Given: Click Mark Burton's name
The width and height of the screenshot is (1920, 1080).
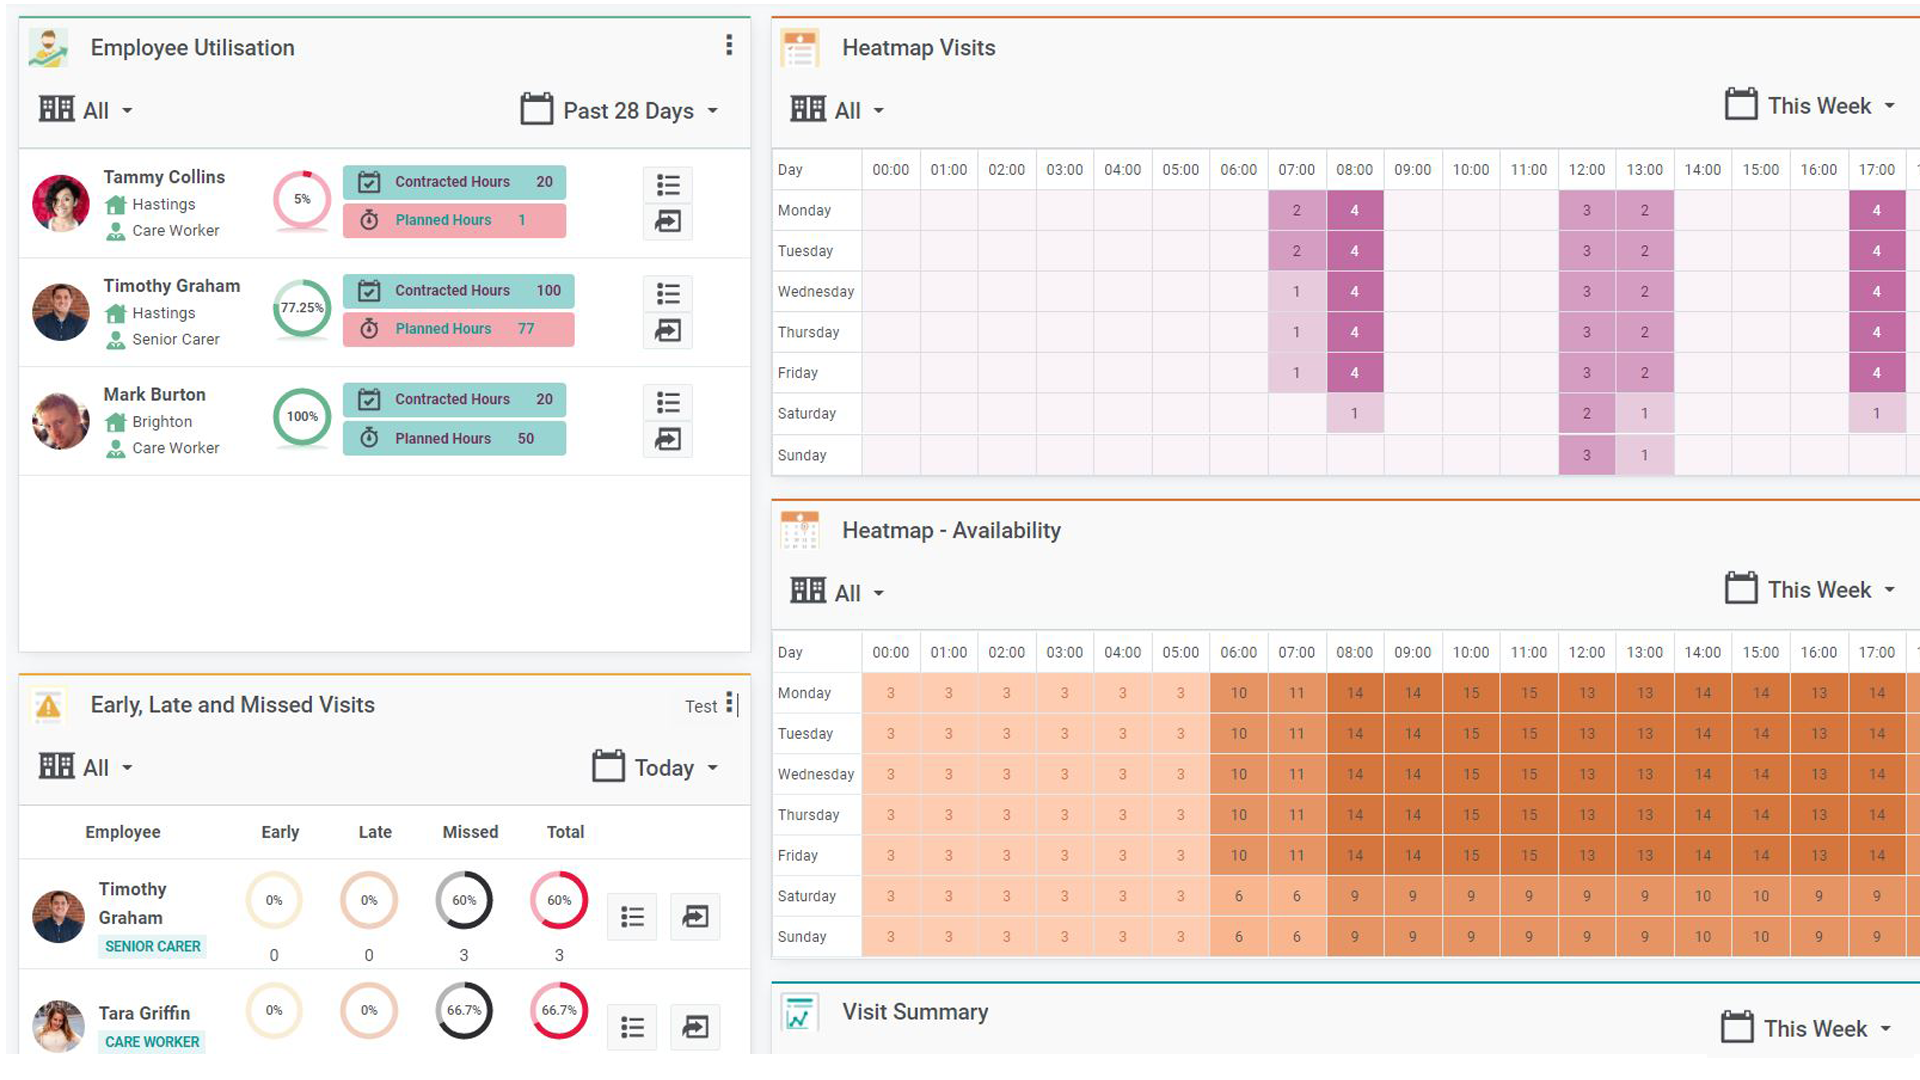Looking at the screenshot, I should tap(154, 394).
